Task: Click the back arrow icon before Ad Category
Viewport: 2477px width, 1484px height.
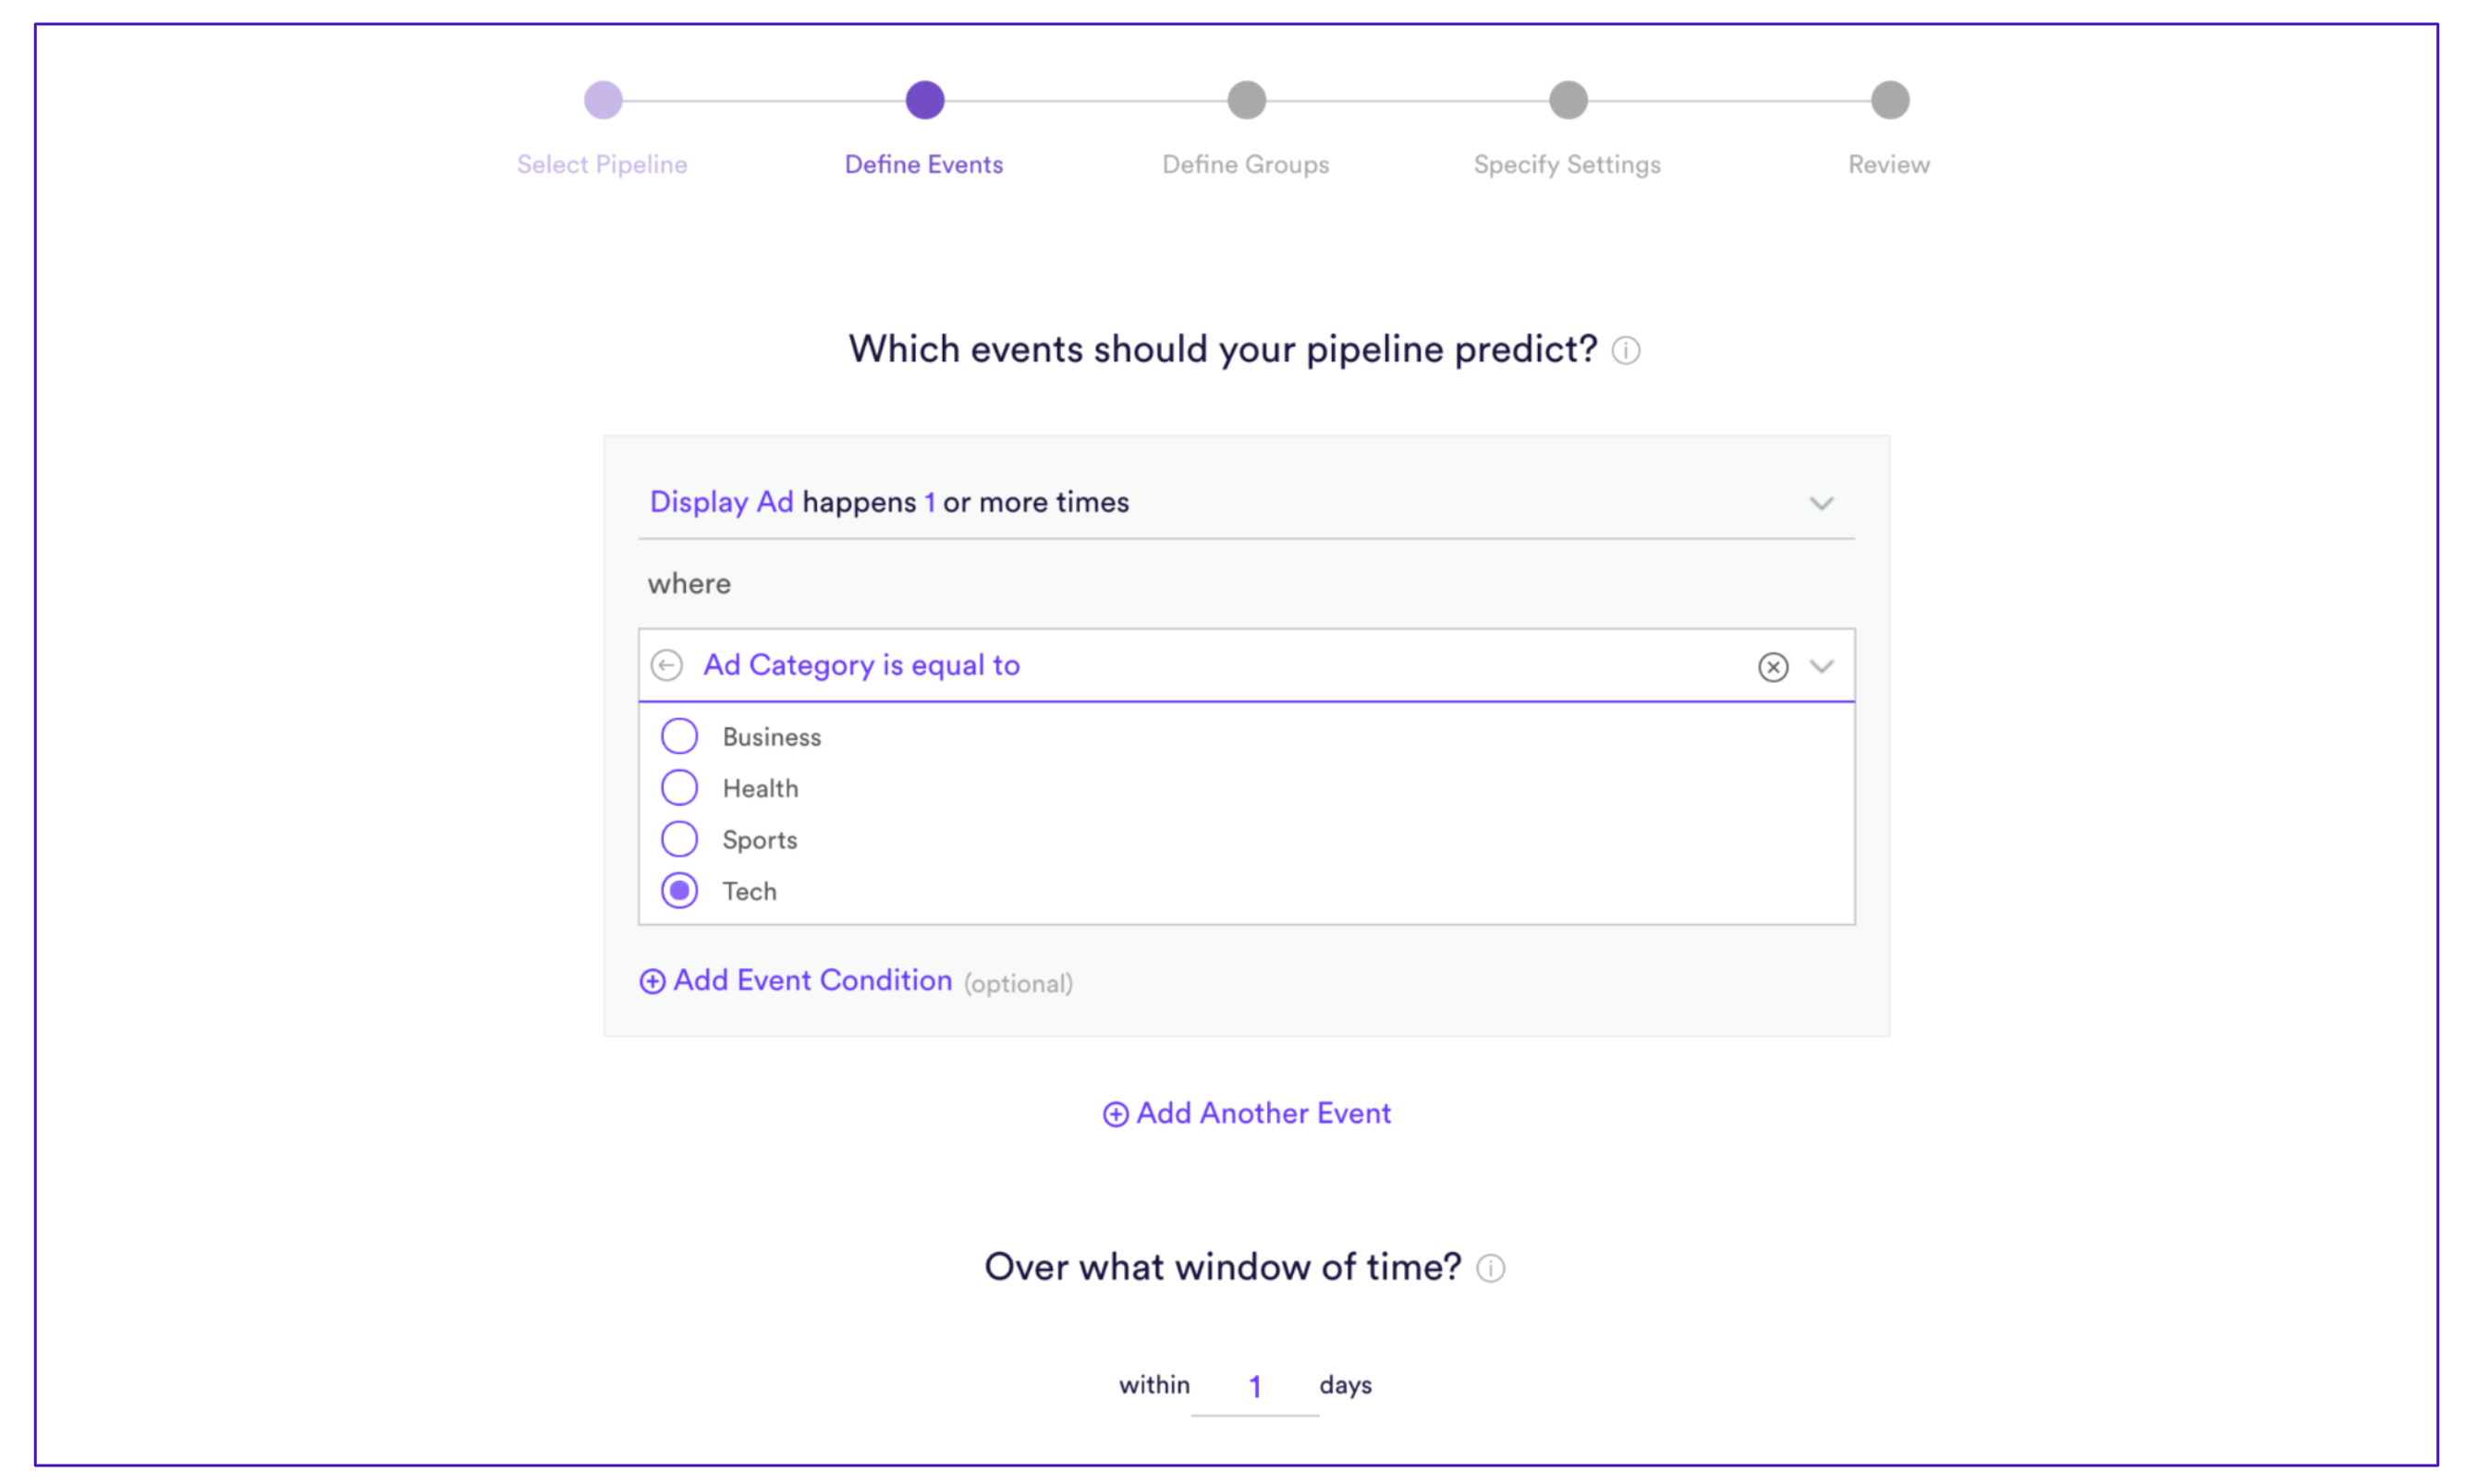Action: [666, 665]
